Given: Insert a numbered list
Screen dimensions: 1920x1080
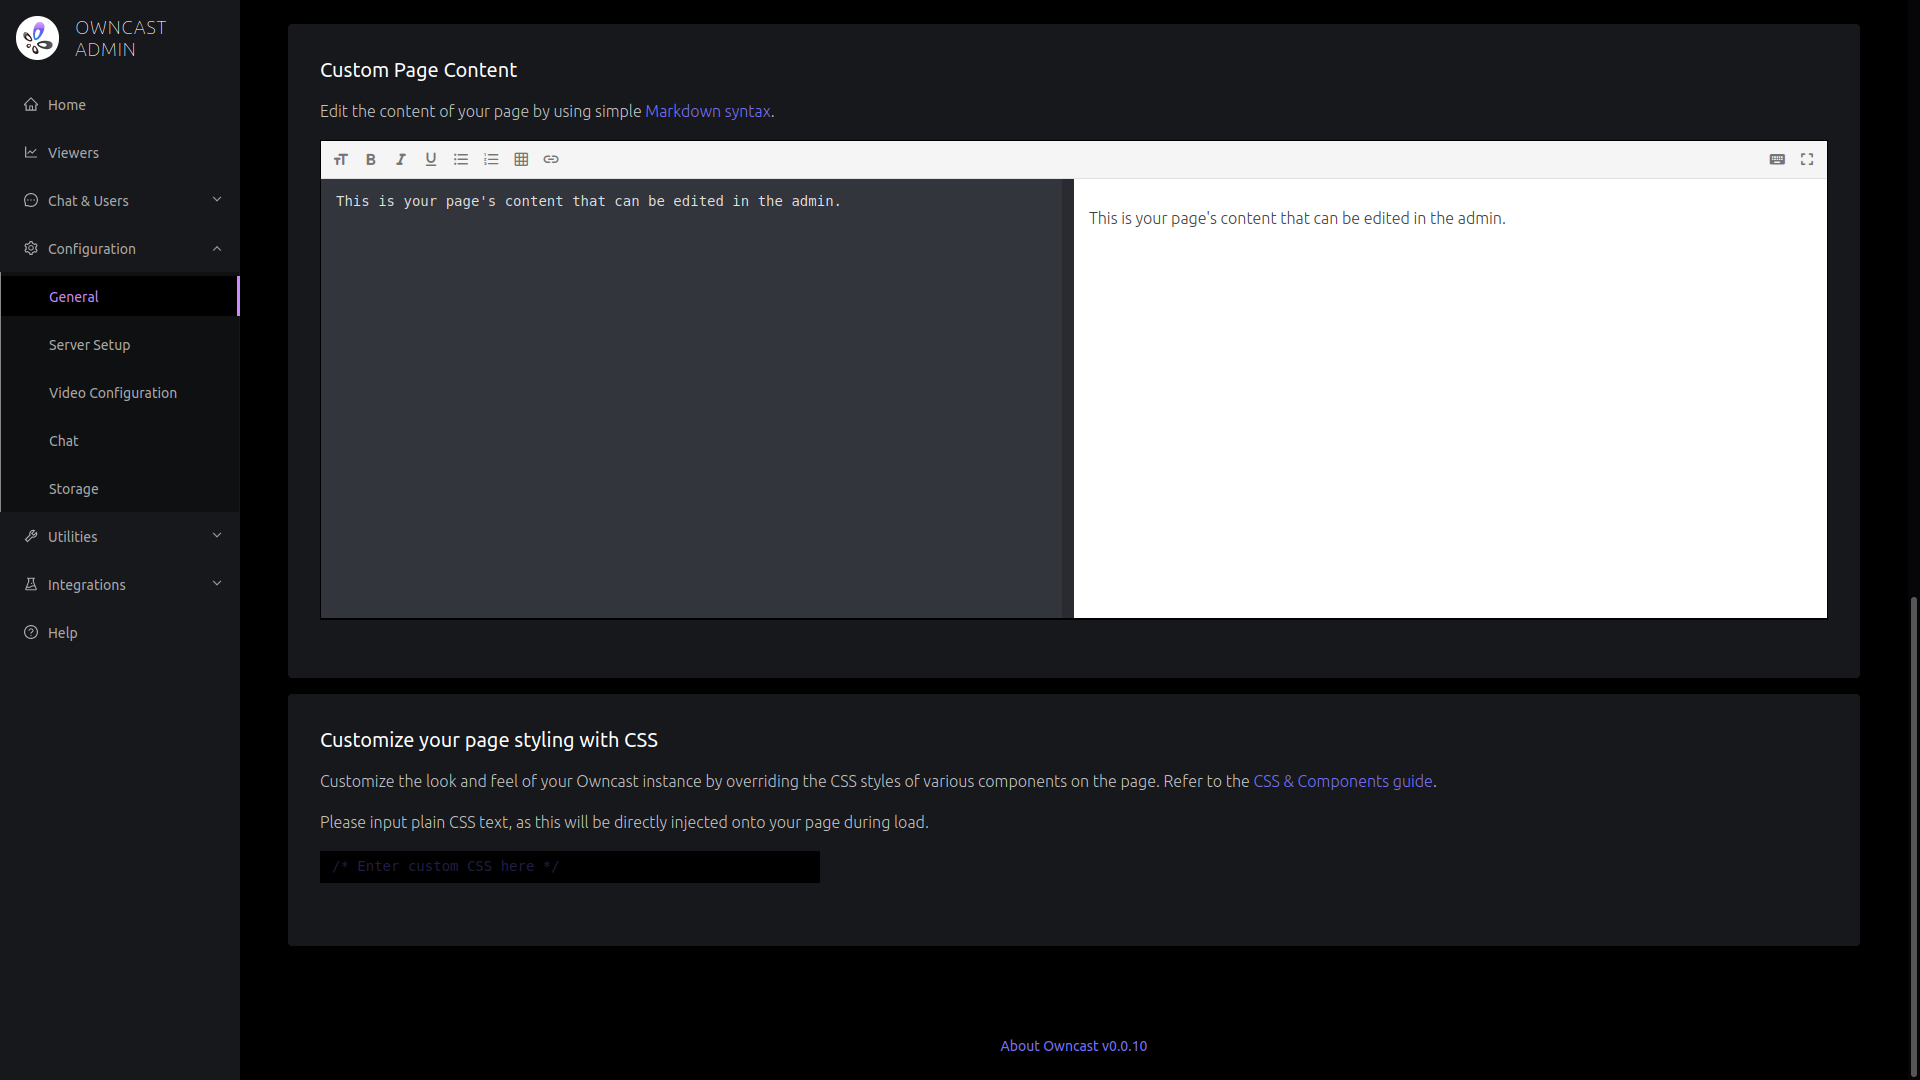Looking at the screenshot, I should (x=490, y=159).
